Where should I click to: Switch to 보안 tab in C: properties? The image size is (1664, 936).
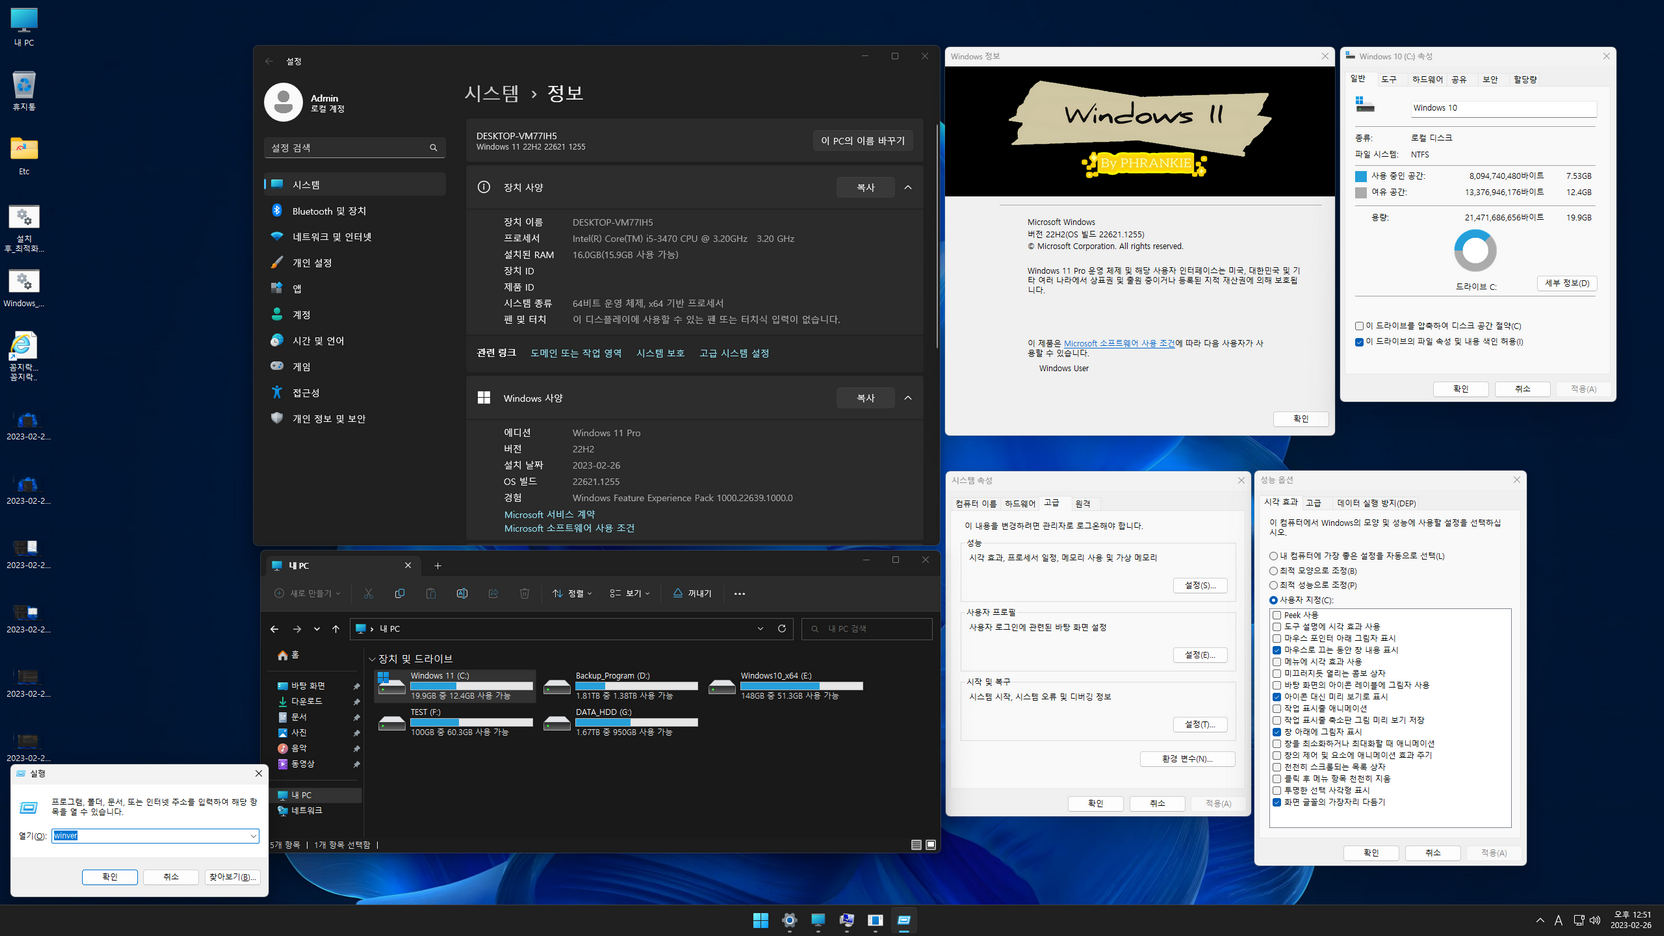point(1490,79)
